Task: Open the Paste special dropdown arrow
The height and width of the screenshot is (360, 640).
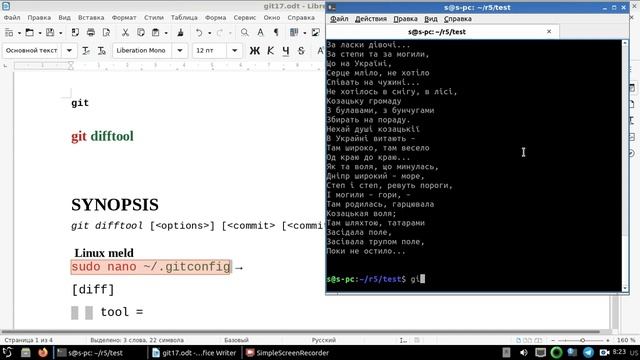Action: [166, 33]
